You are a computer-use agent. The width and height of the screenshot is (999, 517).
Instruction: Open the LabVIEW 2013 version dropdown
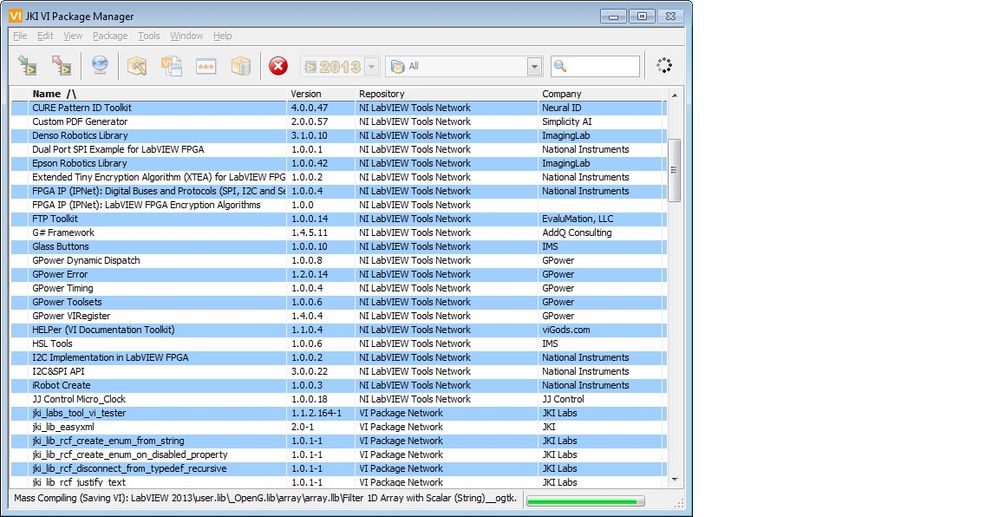point(372,66)
